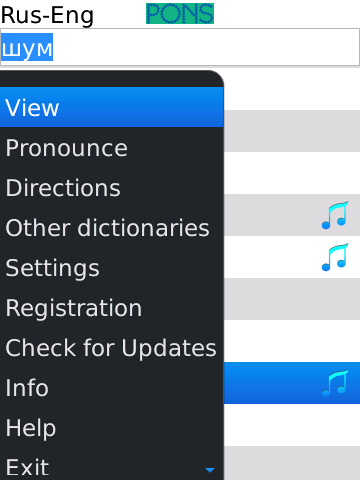Screen dimensions: 360x480
Task: Expand more menu items via the blue down arrow
Action: coord(210,470)
